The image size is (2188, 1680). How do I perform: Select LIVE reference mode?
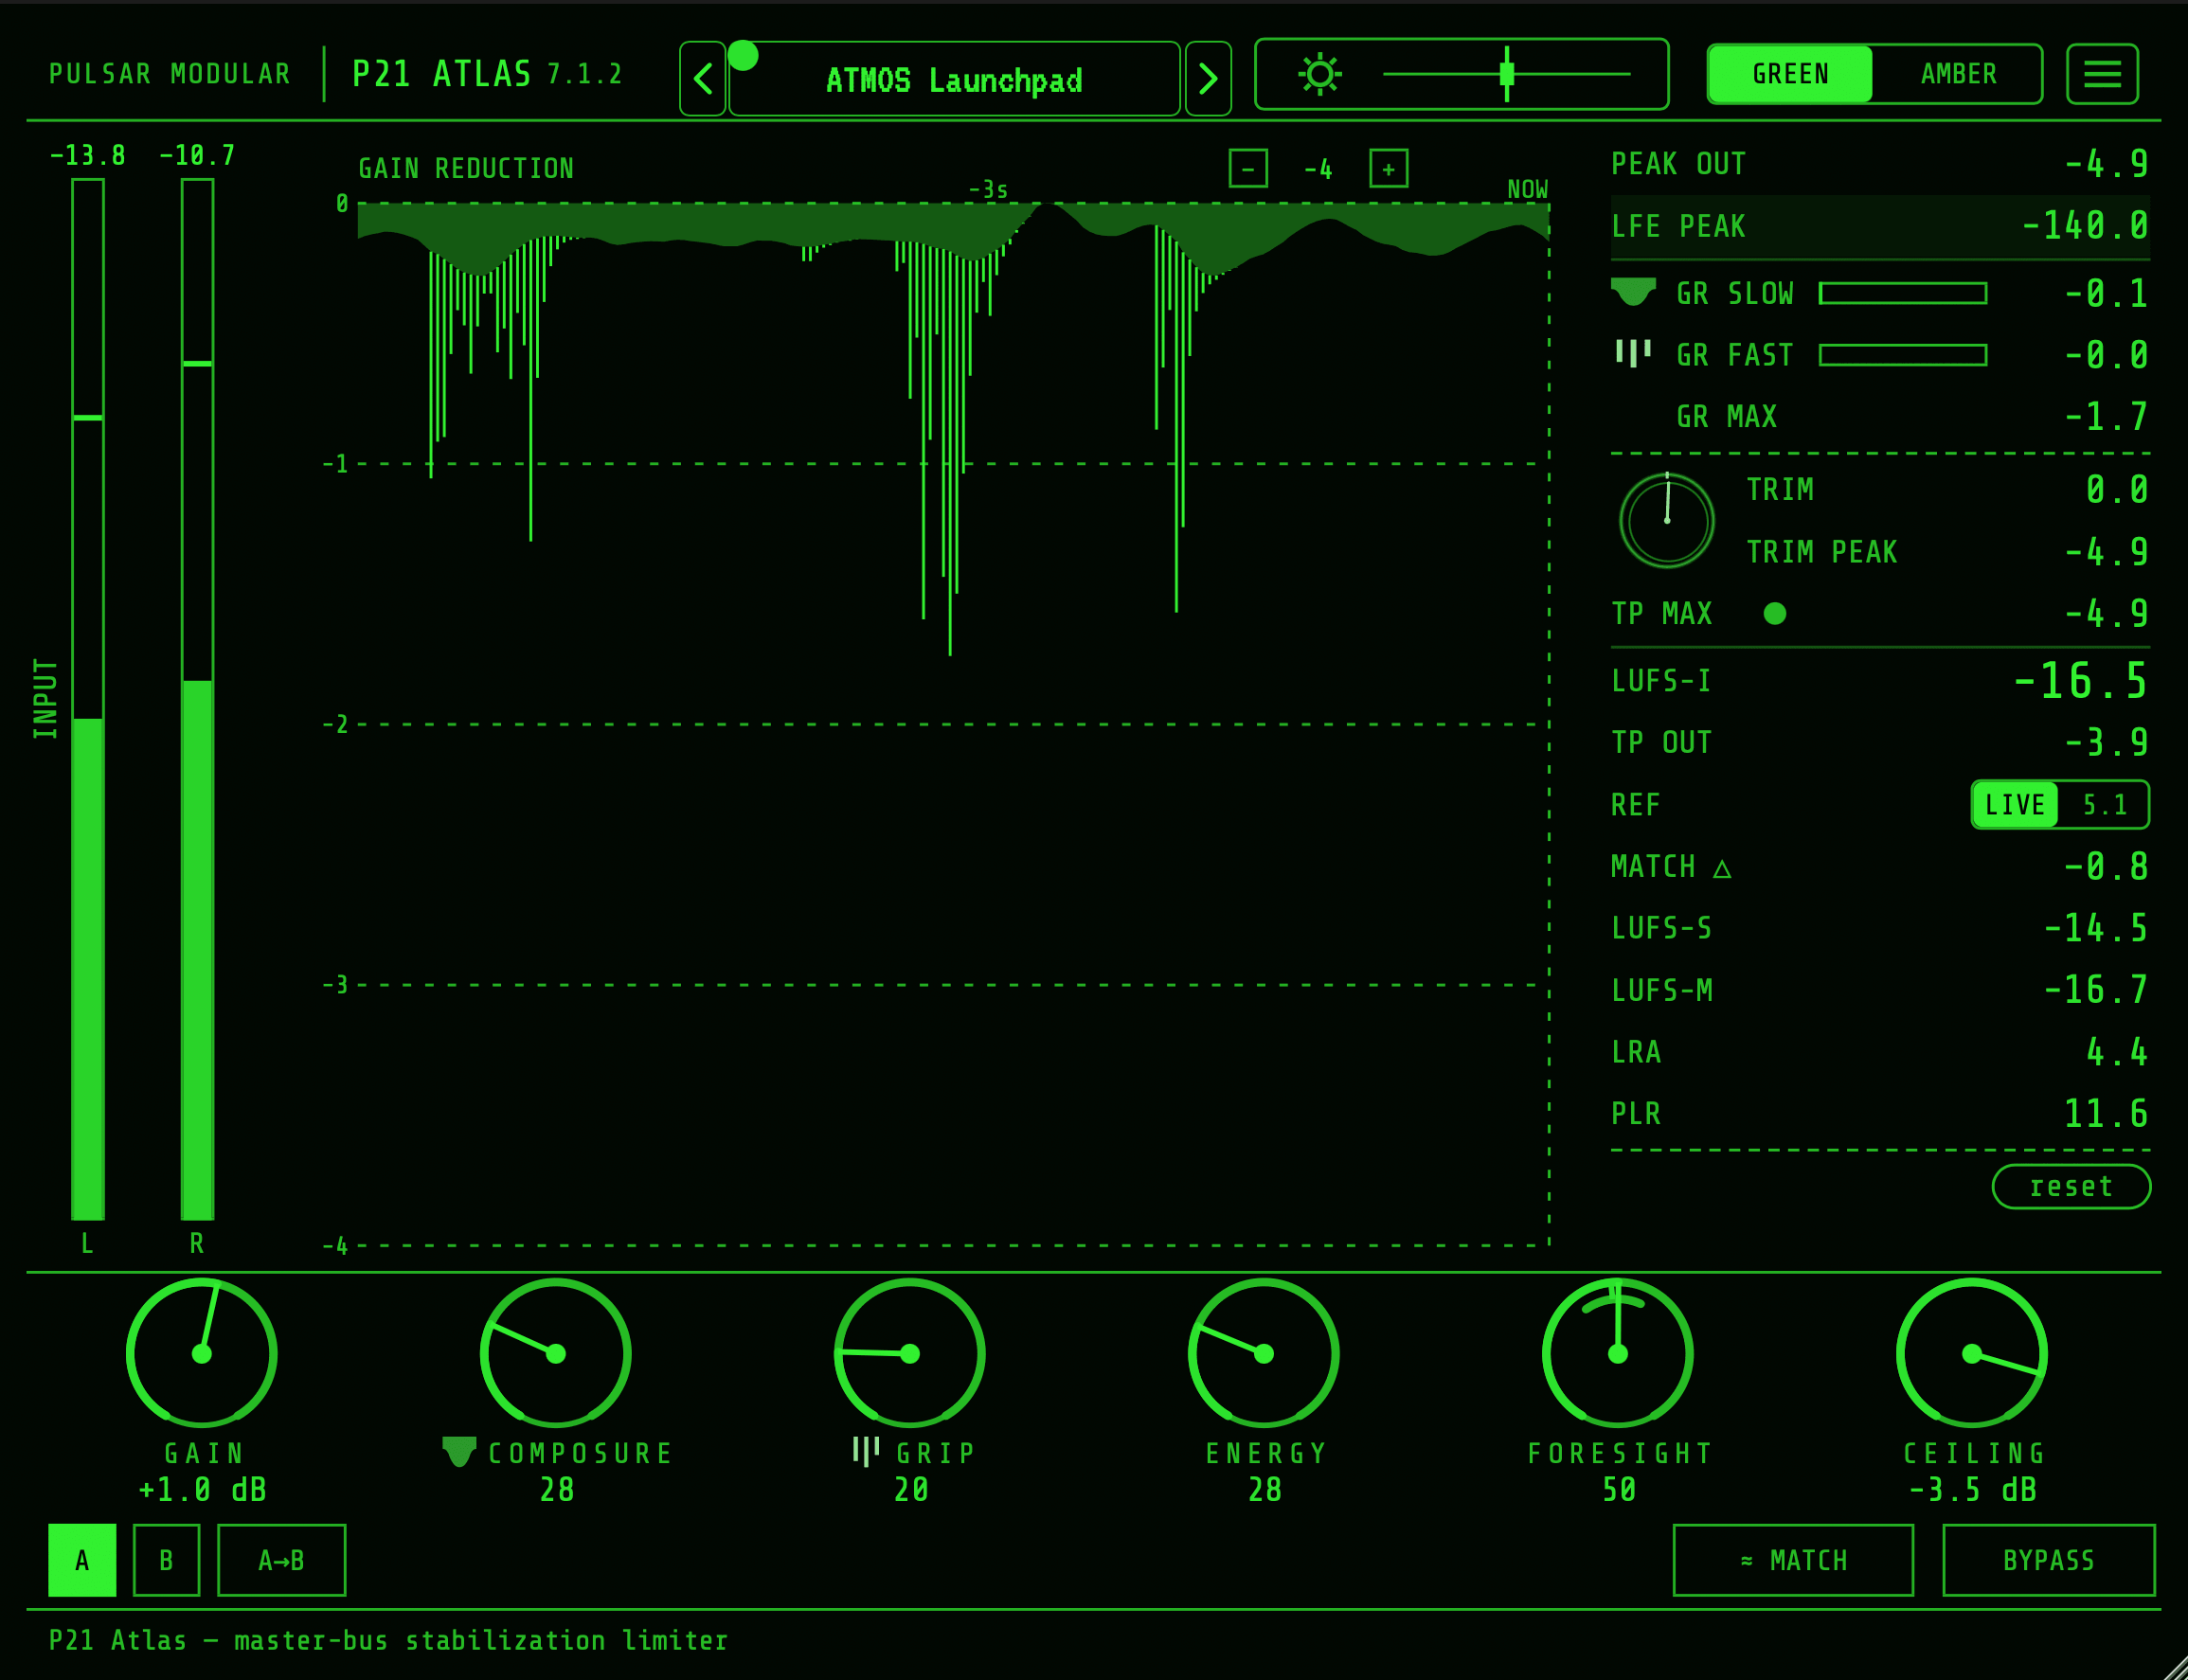(2015, 805)
